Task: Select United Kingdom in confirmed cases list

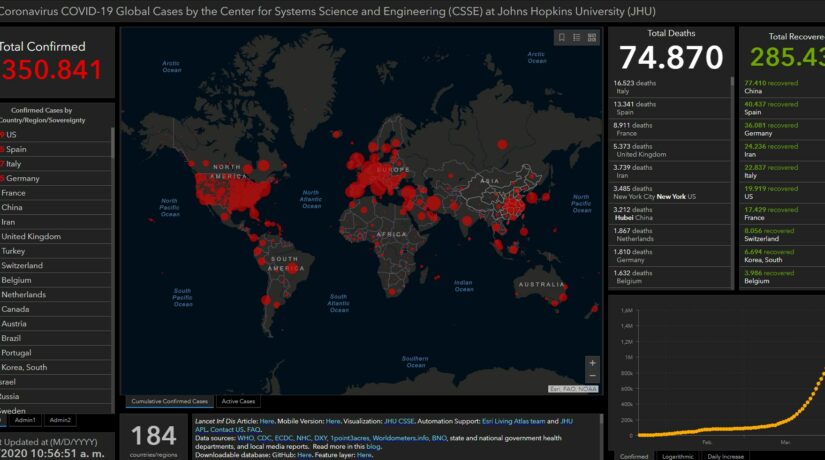Action: [55, 236]
